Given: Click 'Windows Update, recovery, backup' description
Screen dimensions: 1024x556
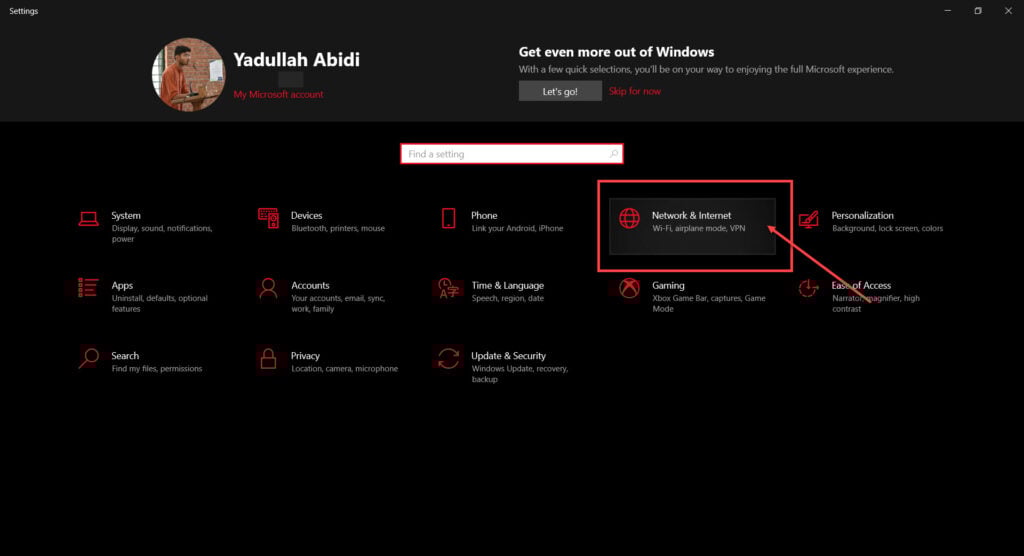Looking at the screenshot, I should pos(519,374).
